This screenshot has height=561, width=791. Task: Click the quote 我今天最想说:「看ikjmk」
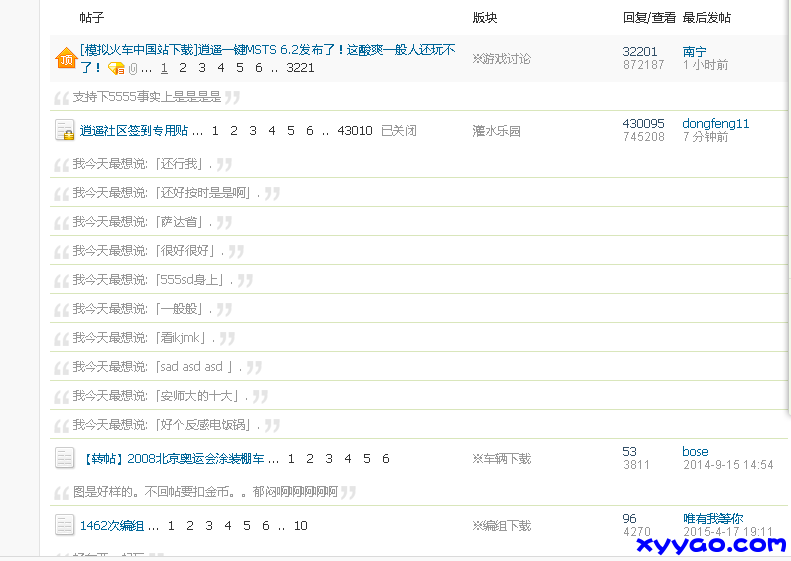pyautogui.click(x=144, y=338)
